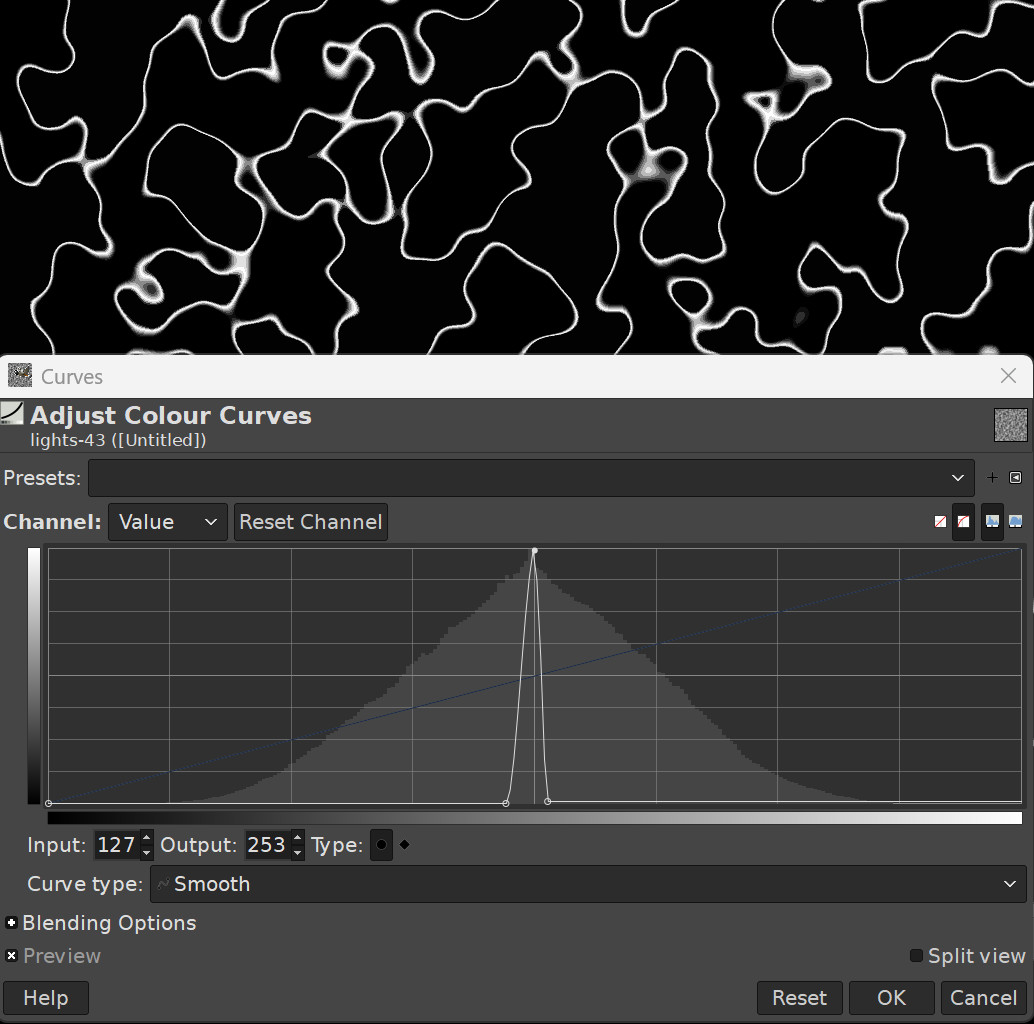
Task: Open the Help for Curves
Action: coord(45,998)
